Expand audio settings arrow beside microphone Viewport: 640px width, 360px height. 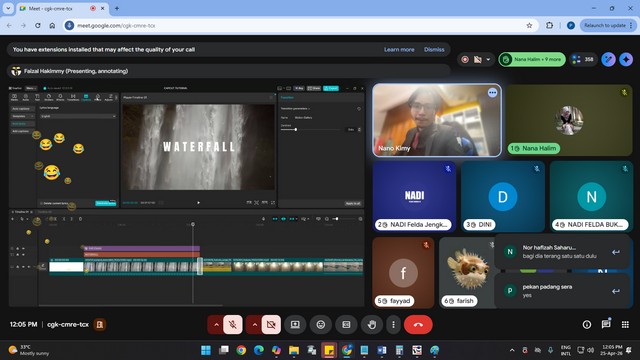click(x=216, y=324)
